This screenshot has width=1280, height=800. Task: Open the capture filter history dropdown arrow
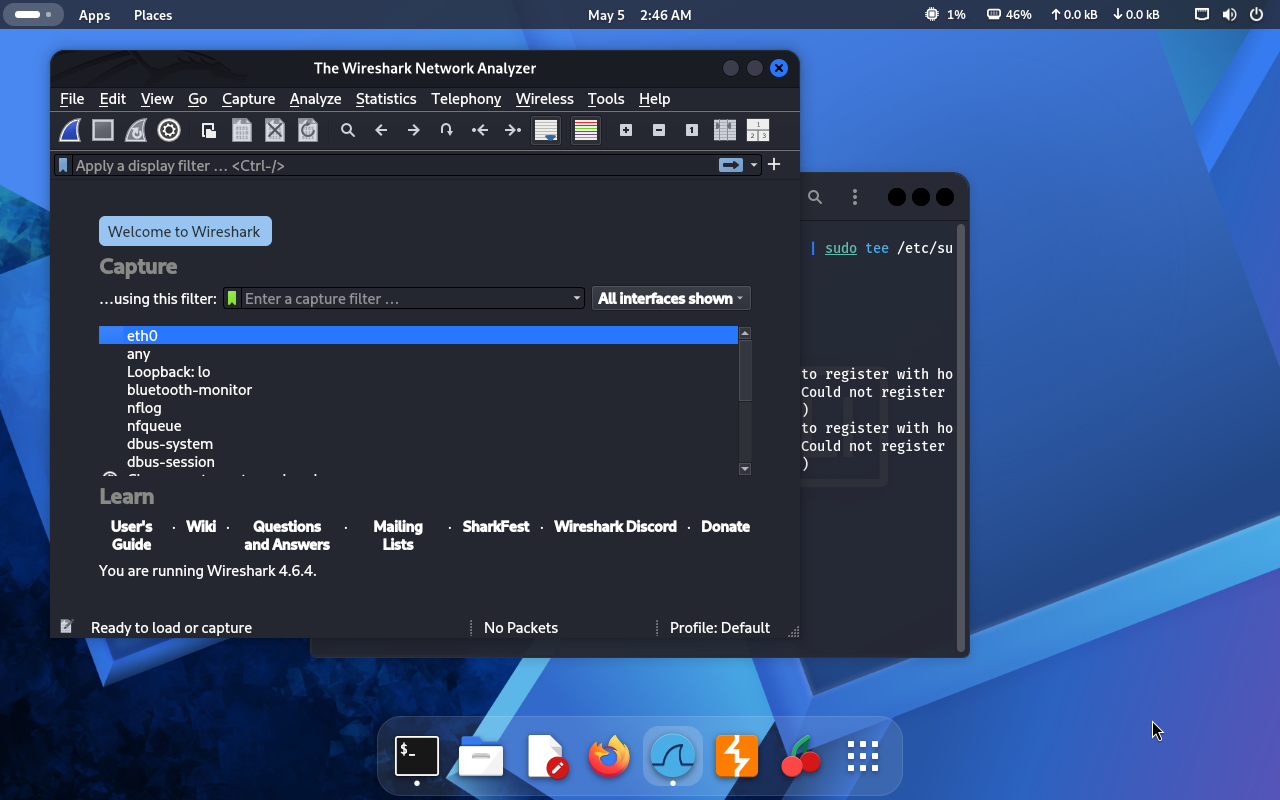point(577,298)
